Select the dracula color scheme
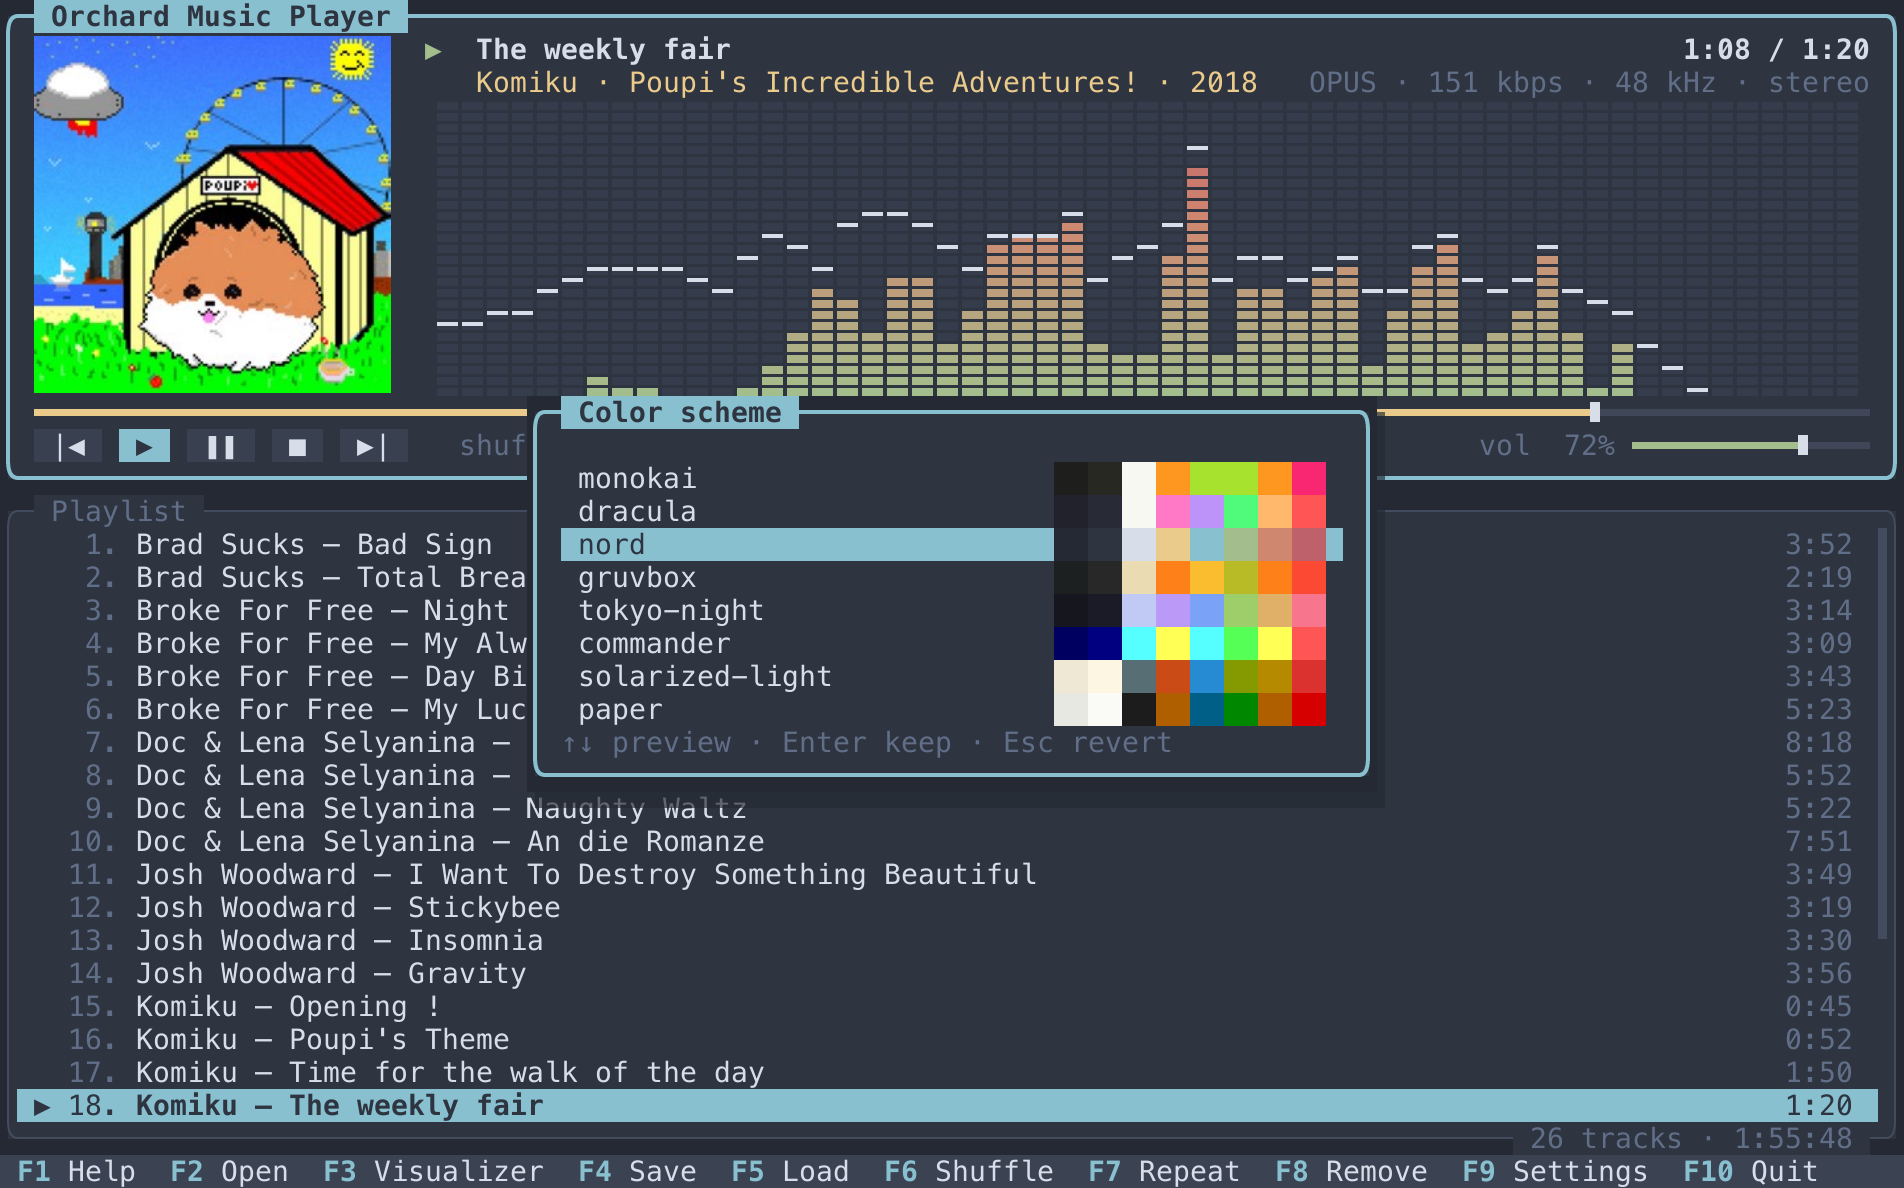 click(x=951, y=511)
